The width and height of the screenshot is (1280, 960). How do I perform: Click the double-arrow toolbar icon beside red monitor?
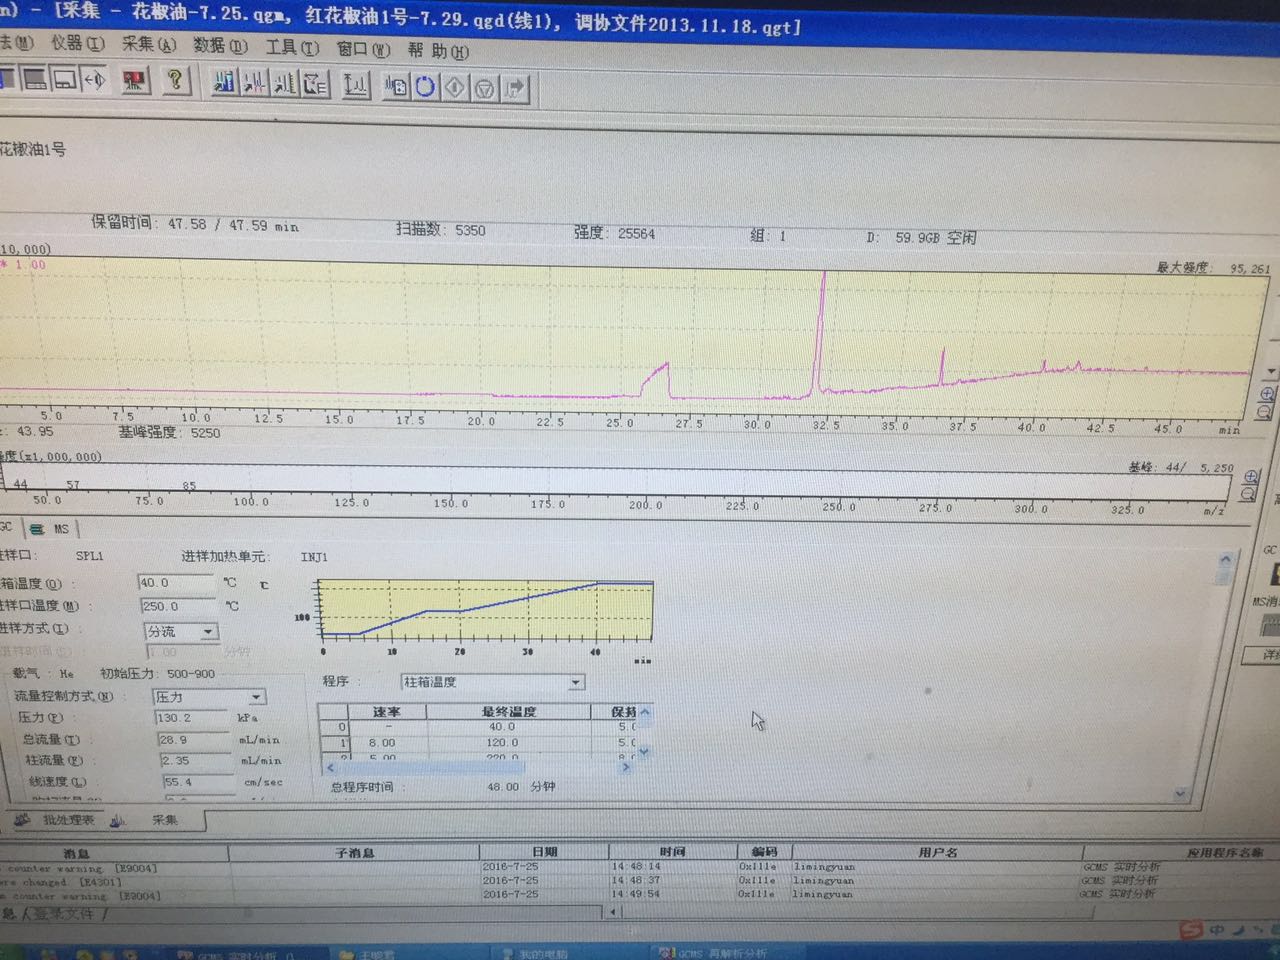pyautogui.click(x=95, y=79)
